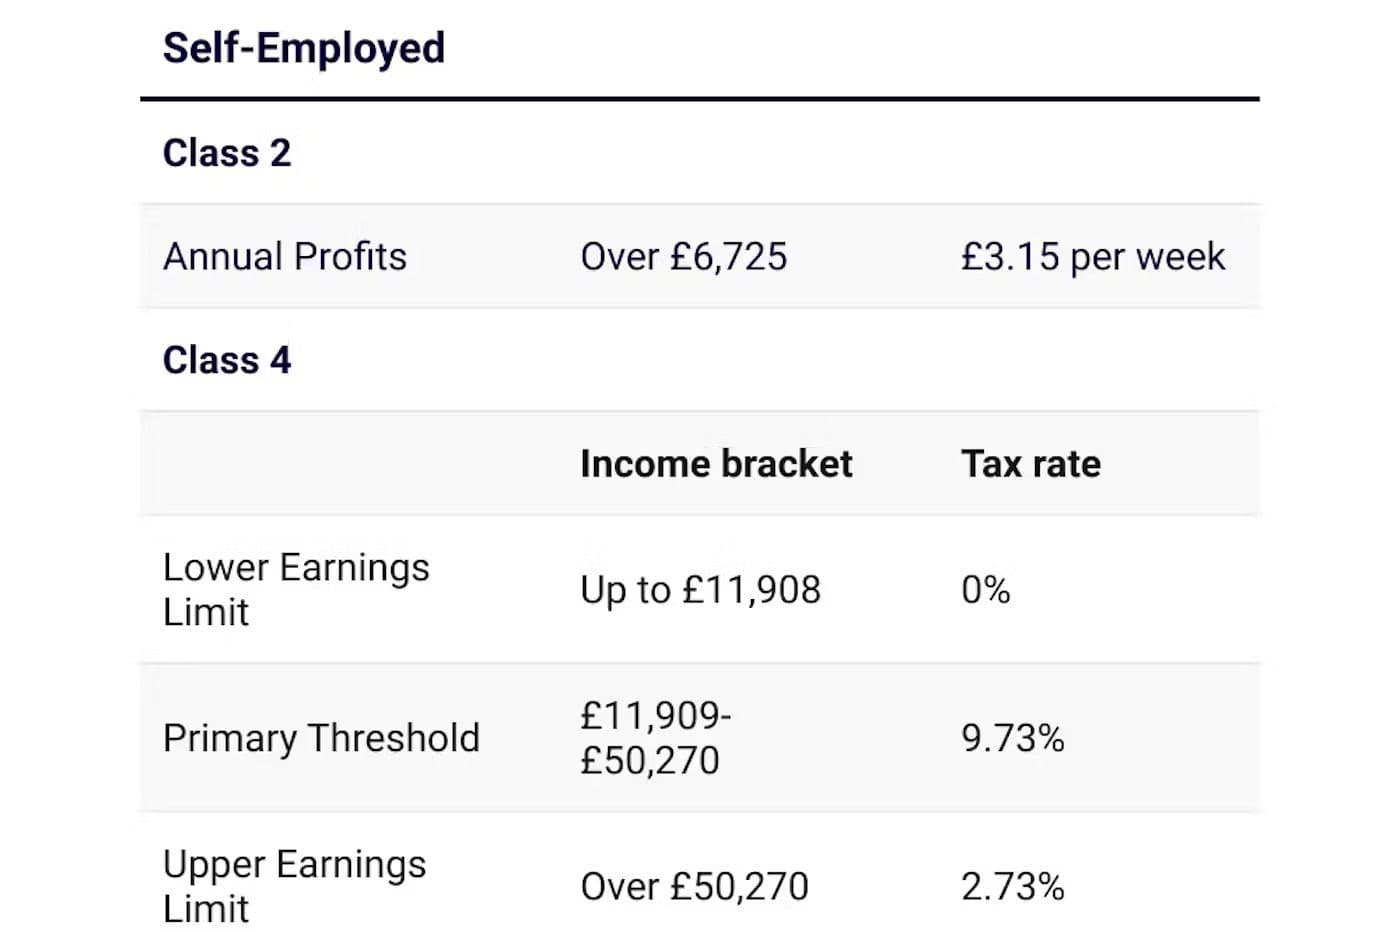Image resolution: width=1400 pixels, height=932 pixels.
Task: Select the Class 4 section header
Action: click(x=226, y=360)
